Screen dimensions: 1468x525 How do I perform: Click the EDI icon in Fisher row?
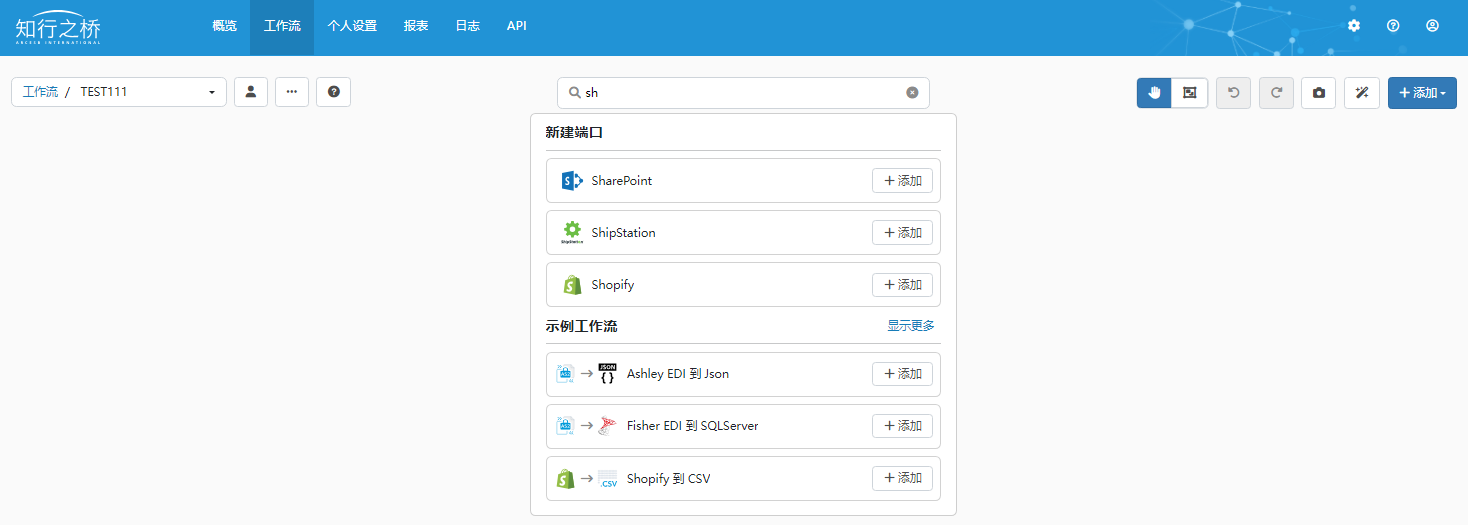tap(565, 426)
